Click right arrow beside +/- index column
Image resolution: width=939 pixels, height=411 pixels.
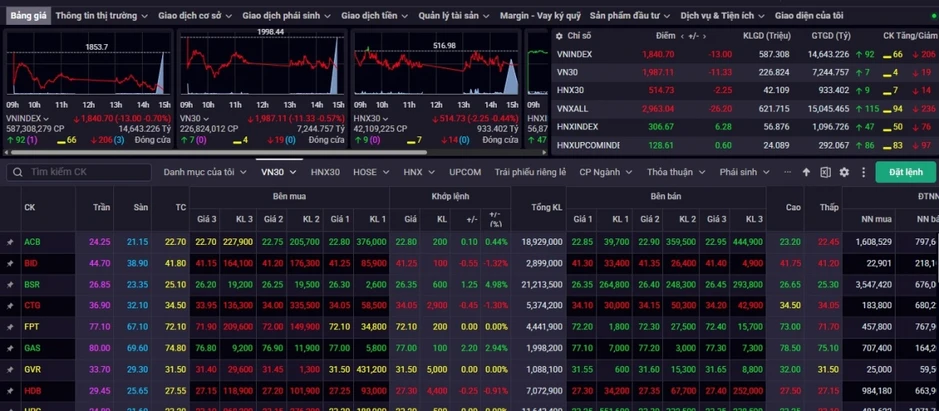pos(705,36)
